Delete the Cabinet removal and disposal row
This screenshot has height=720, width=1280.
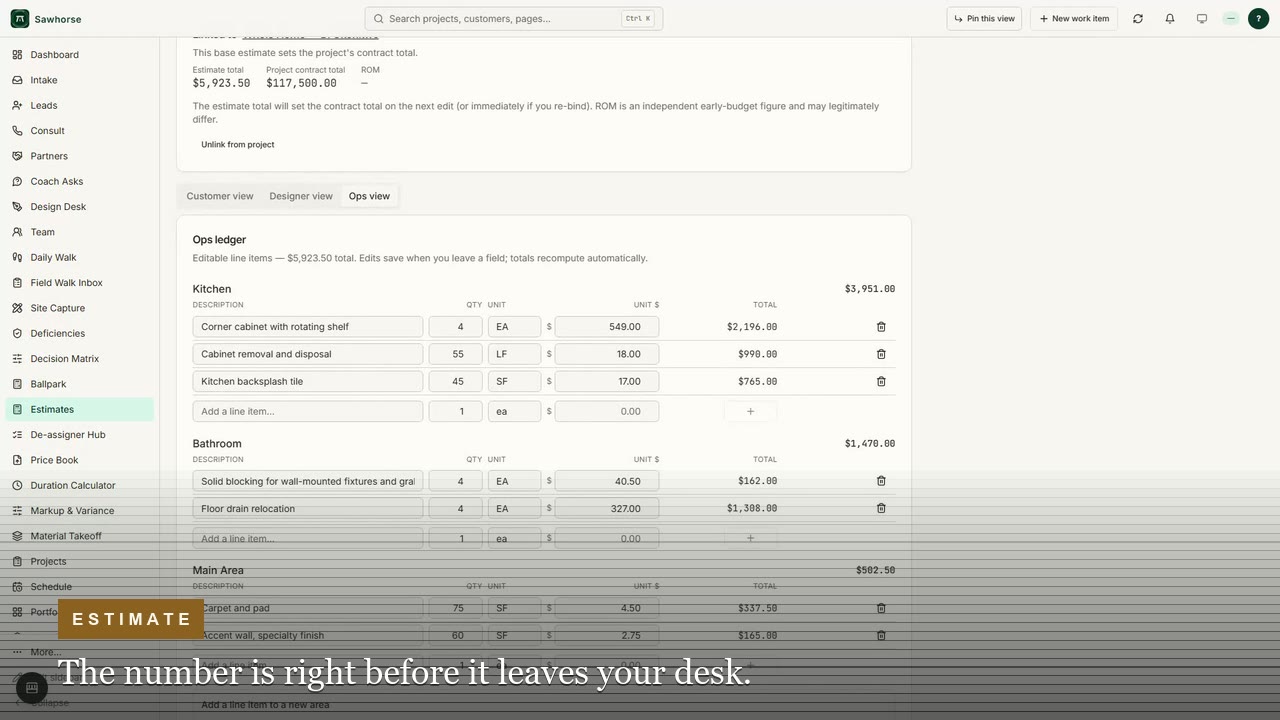(x=881, y=354)
